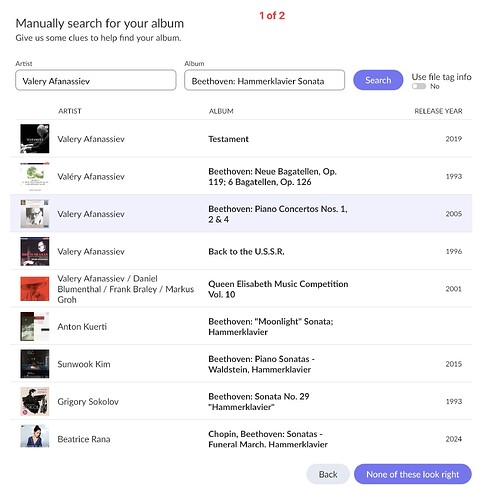This screenshot has height=500, width=484.
Task: Choose Sunwook Kim's album cover
Action: 35,364
